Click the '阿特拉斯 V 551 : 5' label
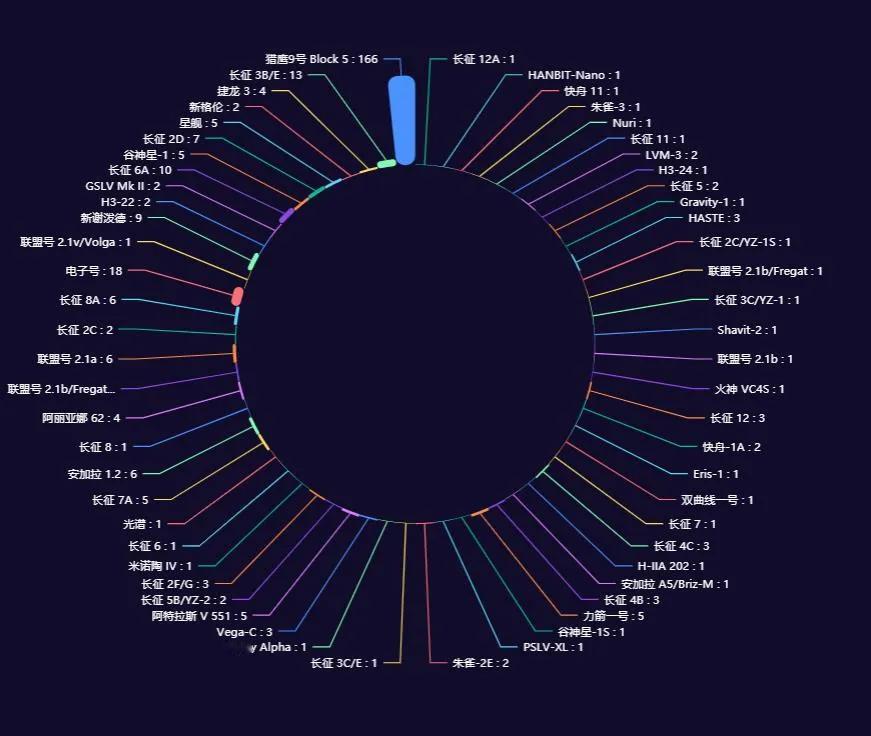The image size is (871, 736). (199, 616)
